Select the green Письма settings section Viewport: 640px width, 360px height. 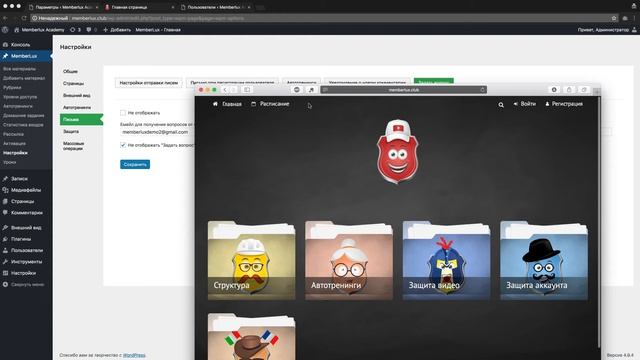coord(81,120)
